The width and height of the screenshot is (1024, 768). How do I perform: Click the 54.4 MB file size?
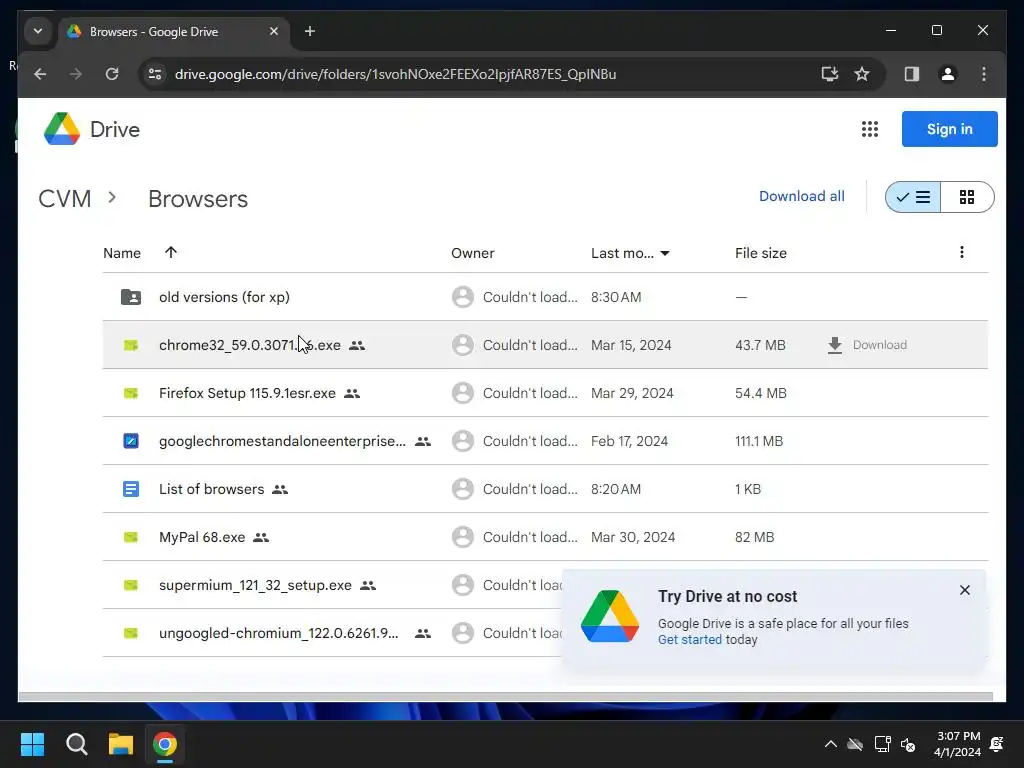(x=760, y=393)
